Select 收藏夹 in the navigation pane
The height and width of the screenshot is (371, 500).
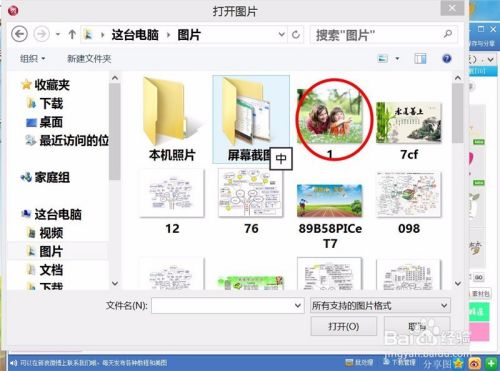pyautogui.click(x=45, y=85)
